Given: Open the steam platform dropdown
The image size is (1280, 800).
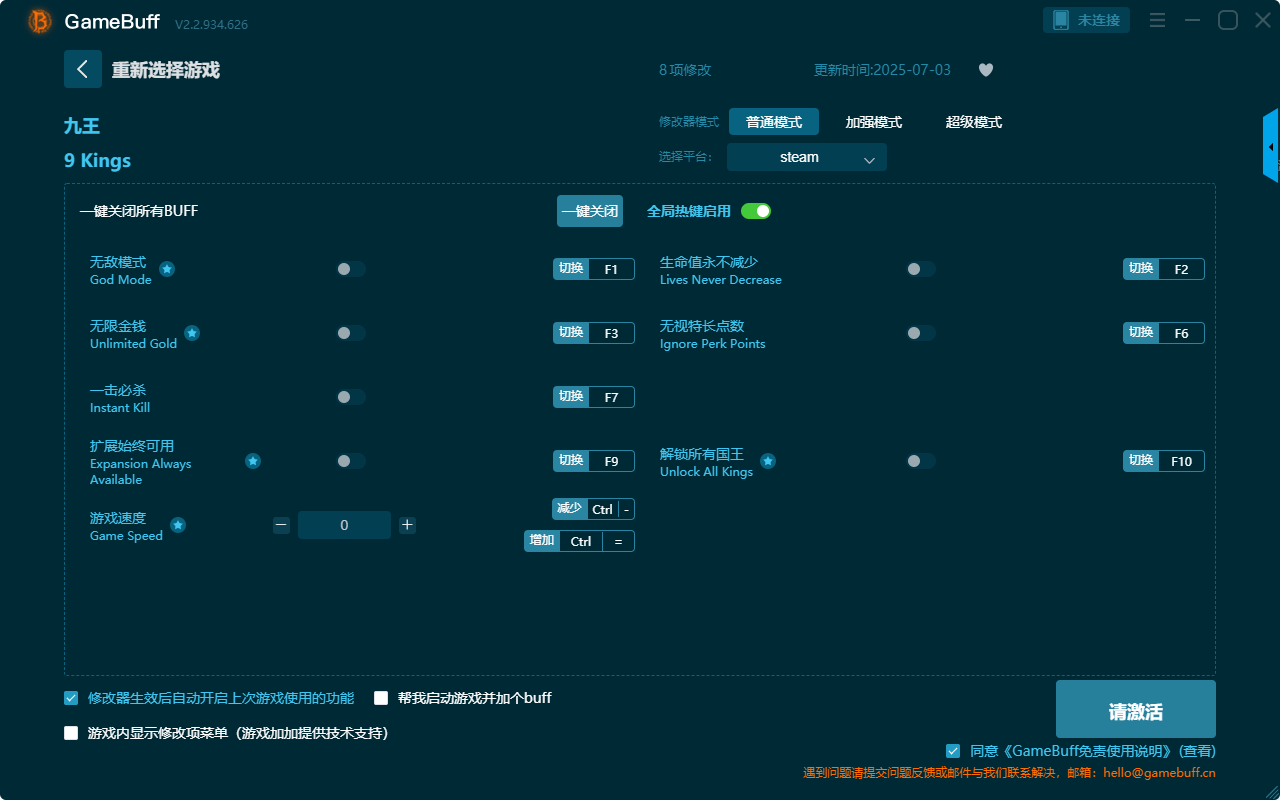Looking at the screenshot, I should (806, 157).
